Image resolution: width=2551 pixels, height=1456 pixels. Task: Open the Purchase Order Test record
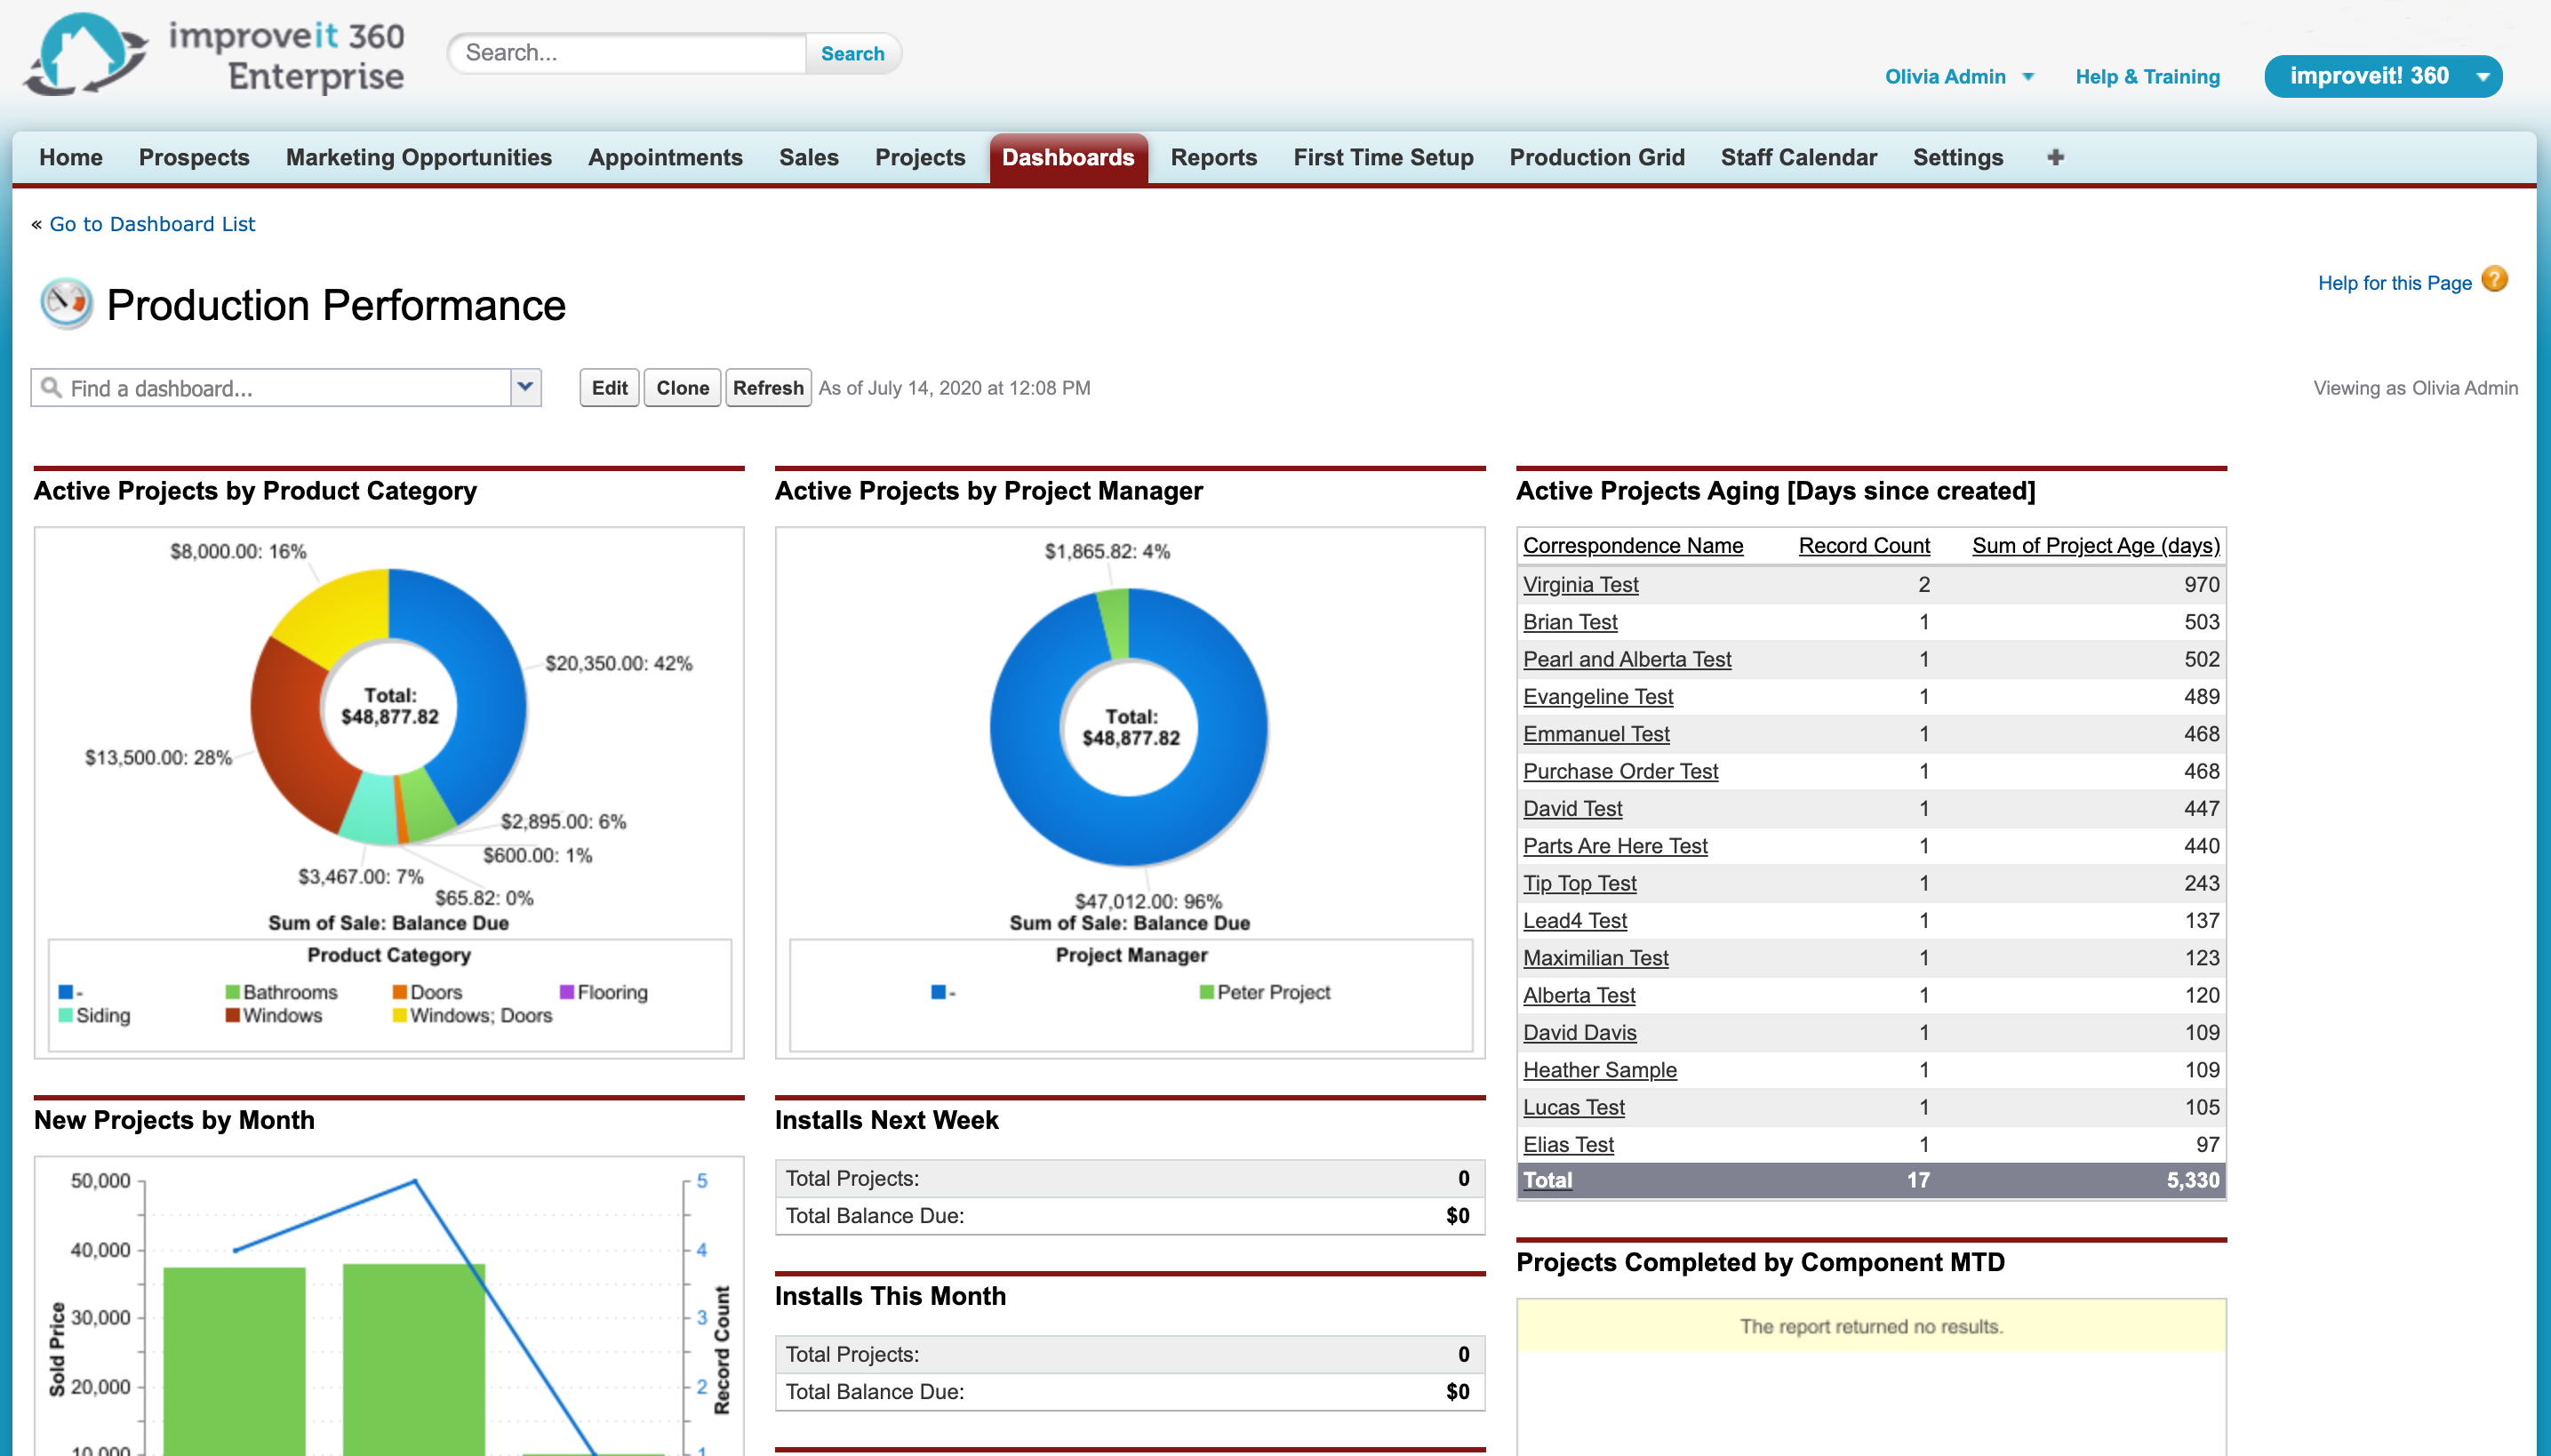pyautogui.click(x=1620, y=771)
